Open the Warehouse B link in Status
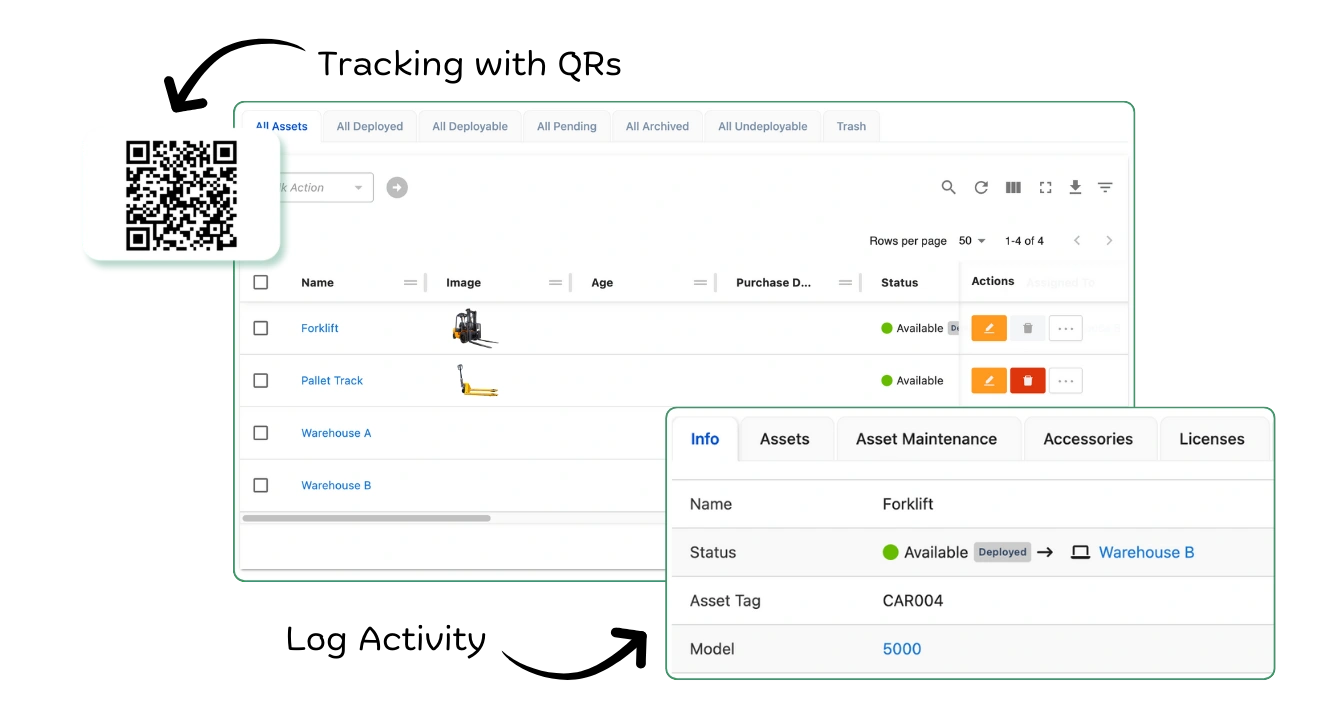 (x=1145, y=552)
